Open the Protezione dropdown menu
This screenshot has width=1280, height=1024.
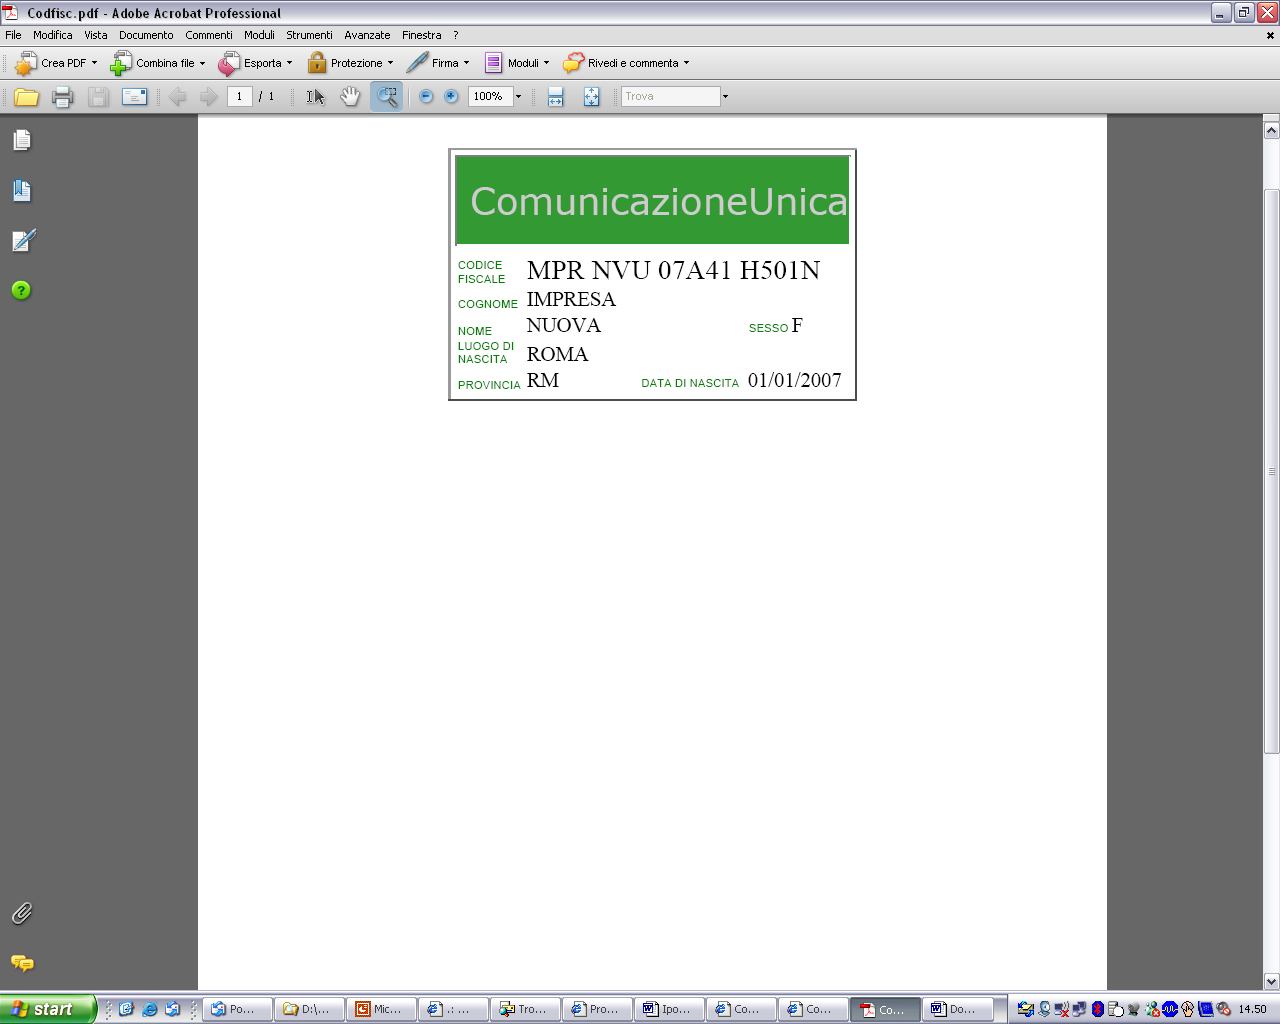tap(349, 63)
